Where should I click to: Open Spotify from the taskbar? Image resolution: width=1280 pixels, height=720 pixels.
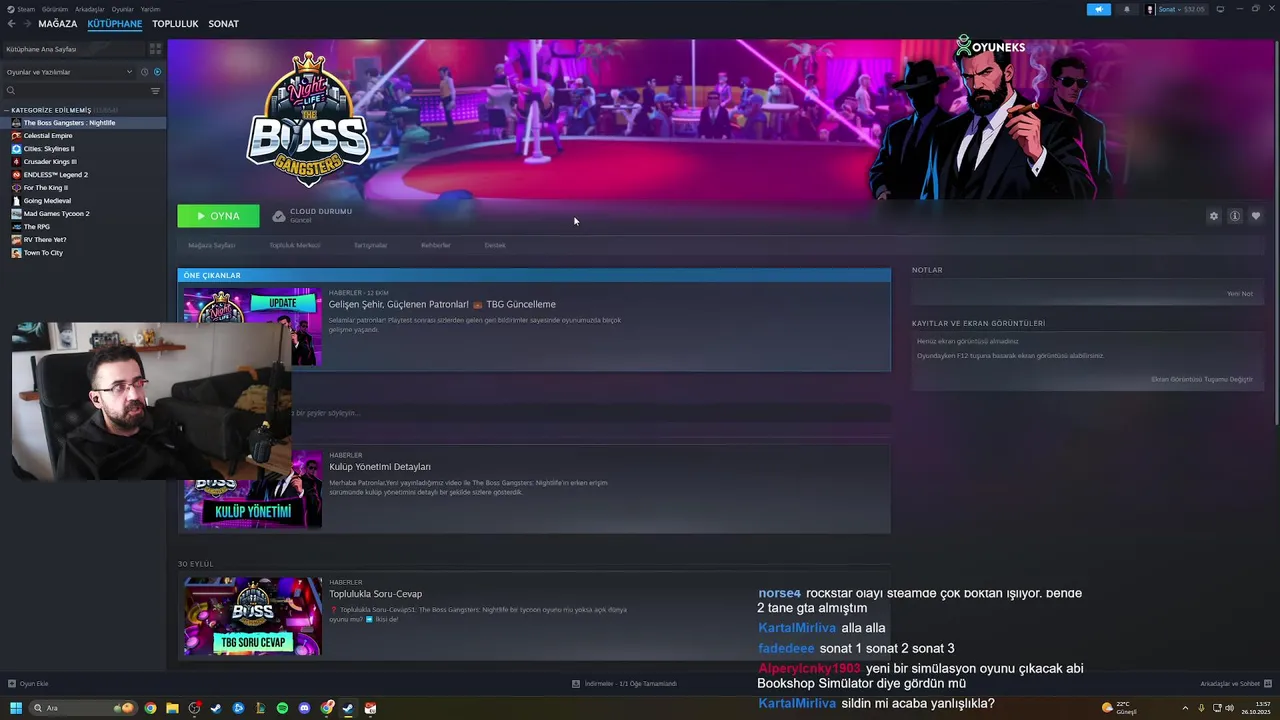(282, 708)
